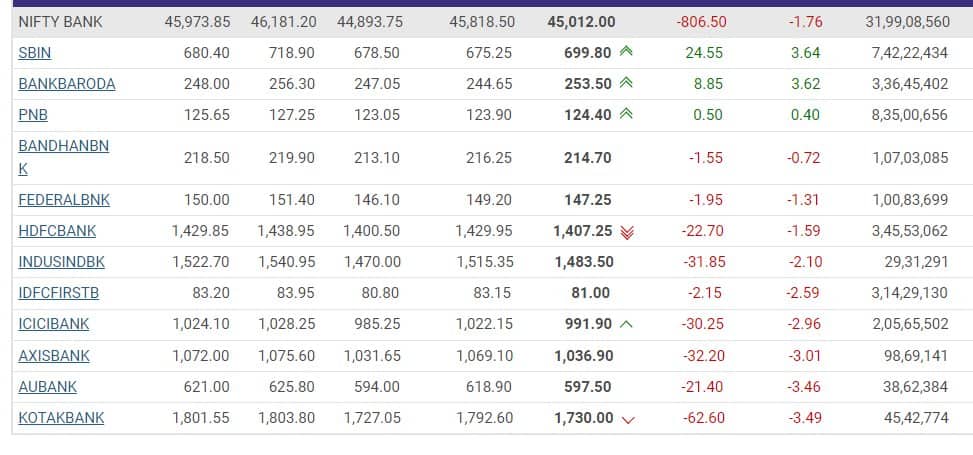Go to the KOTAKBANK quote page
The height and width of the screenshot is (455, 973).
point(61,418)
